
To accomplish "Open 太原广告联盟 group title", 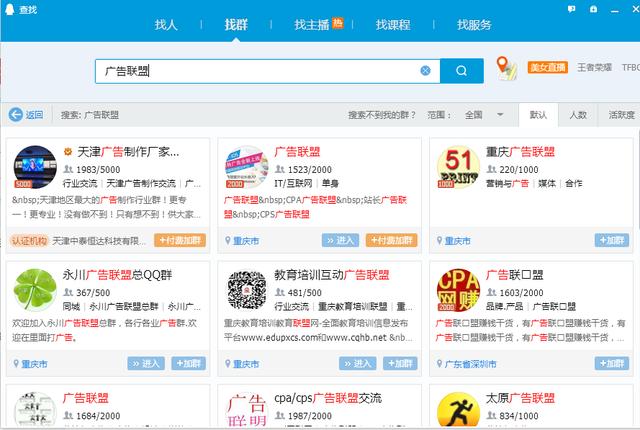I will [x=520, y=398].
